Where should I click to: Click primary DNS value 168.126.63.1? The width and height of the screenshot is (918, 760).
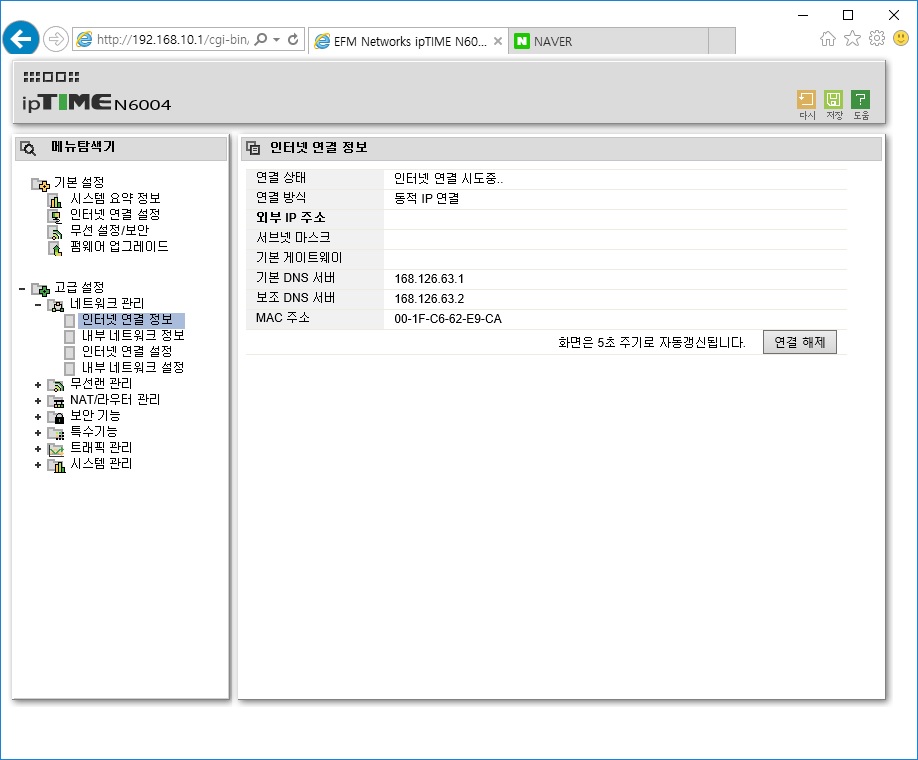pos(429,279)
